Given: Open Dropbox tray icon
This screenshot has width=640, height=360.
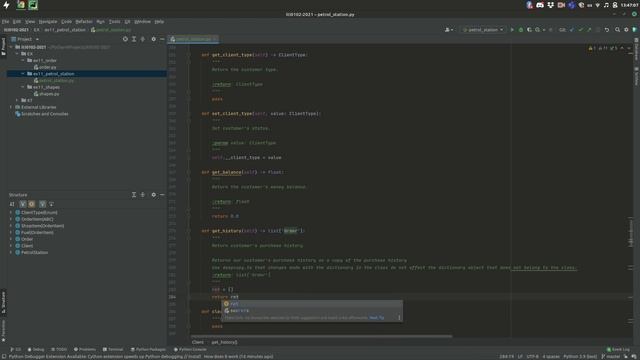Looking at the screenshot, I should pos(551,5).
